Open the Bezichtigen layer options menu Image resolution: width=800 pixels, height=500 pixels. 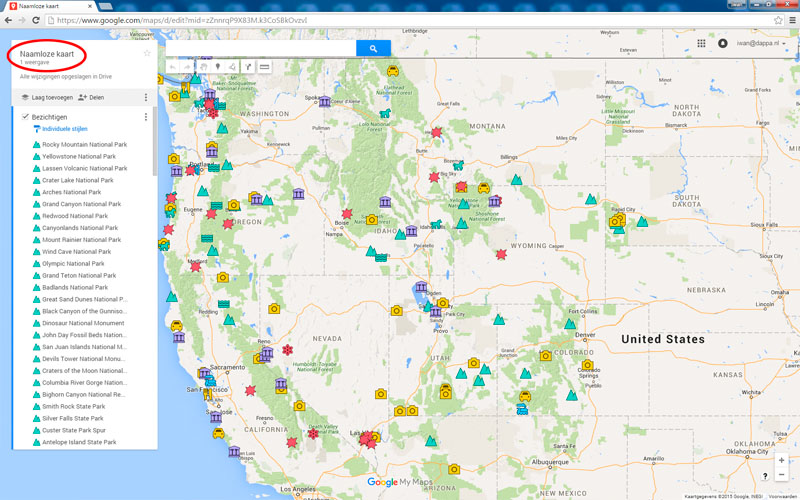point(146,117)
